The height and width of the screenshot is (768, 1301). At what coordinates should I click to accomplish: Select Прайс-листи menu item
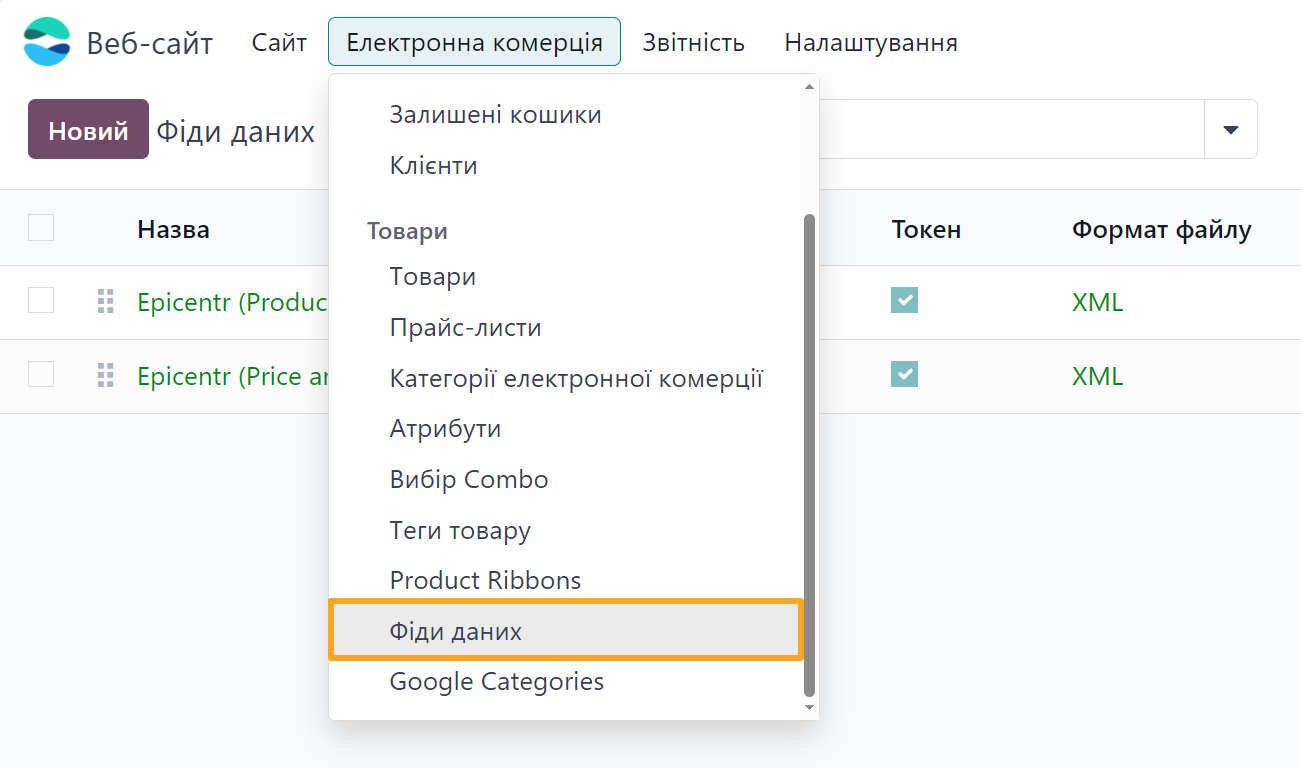pyautogui.click(x=566, y=328)
